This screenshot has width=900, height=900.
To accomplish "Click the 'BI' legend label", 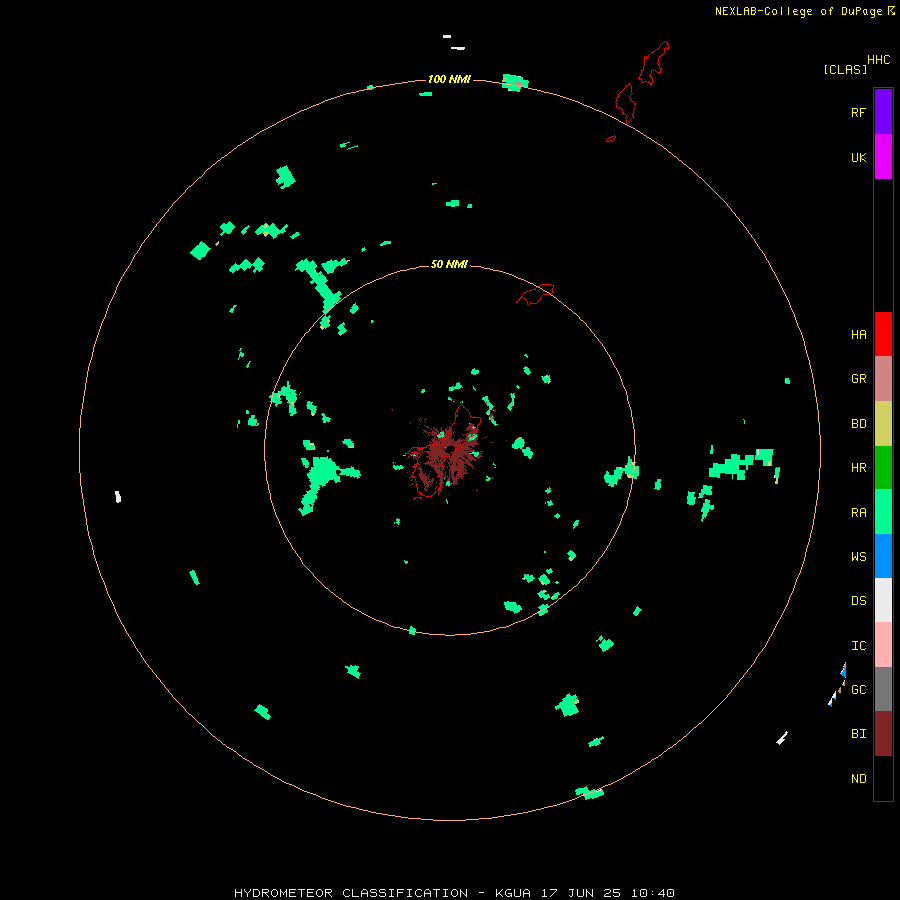I will point(858,734).
